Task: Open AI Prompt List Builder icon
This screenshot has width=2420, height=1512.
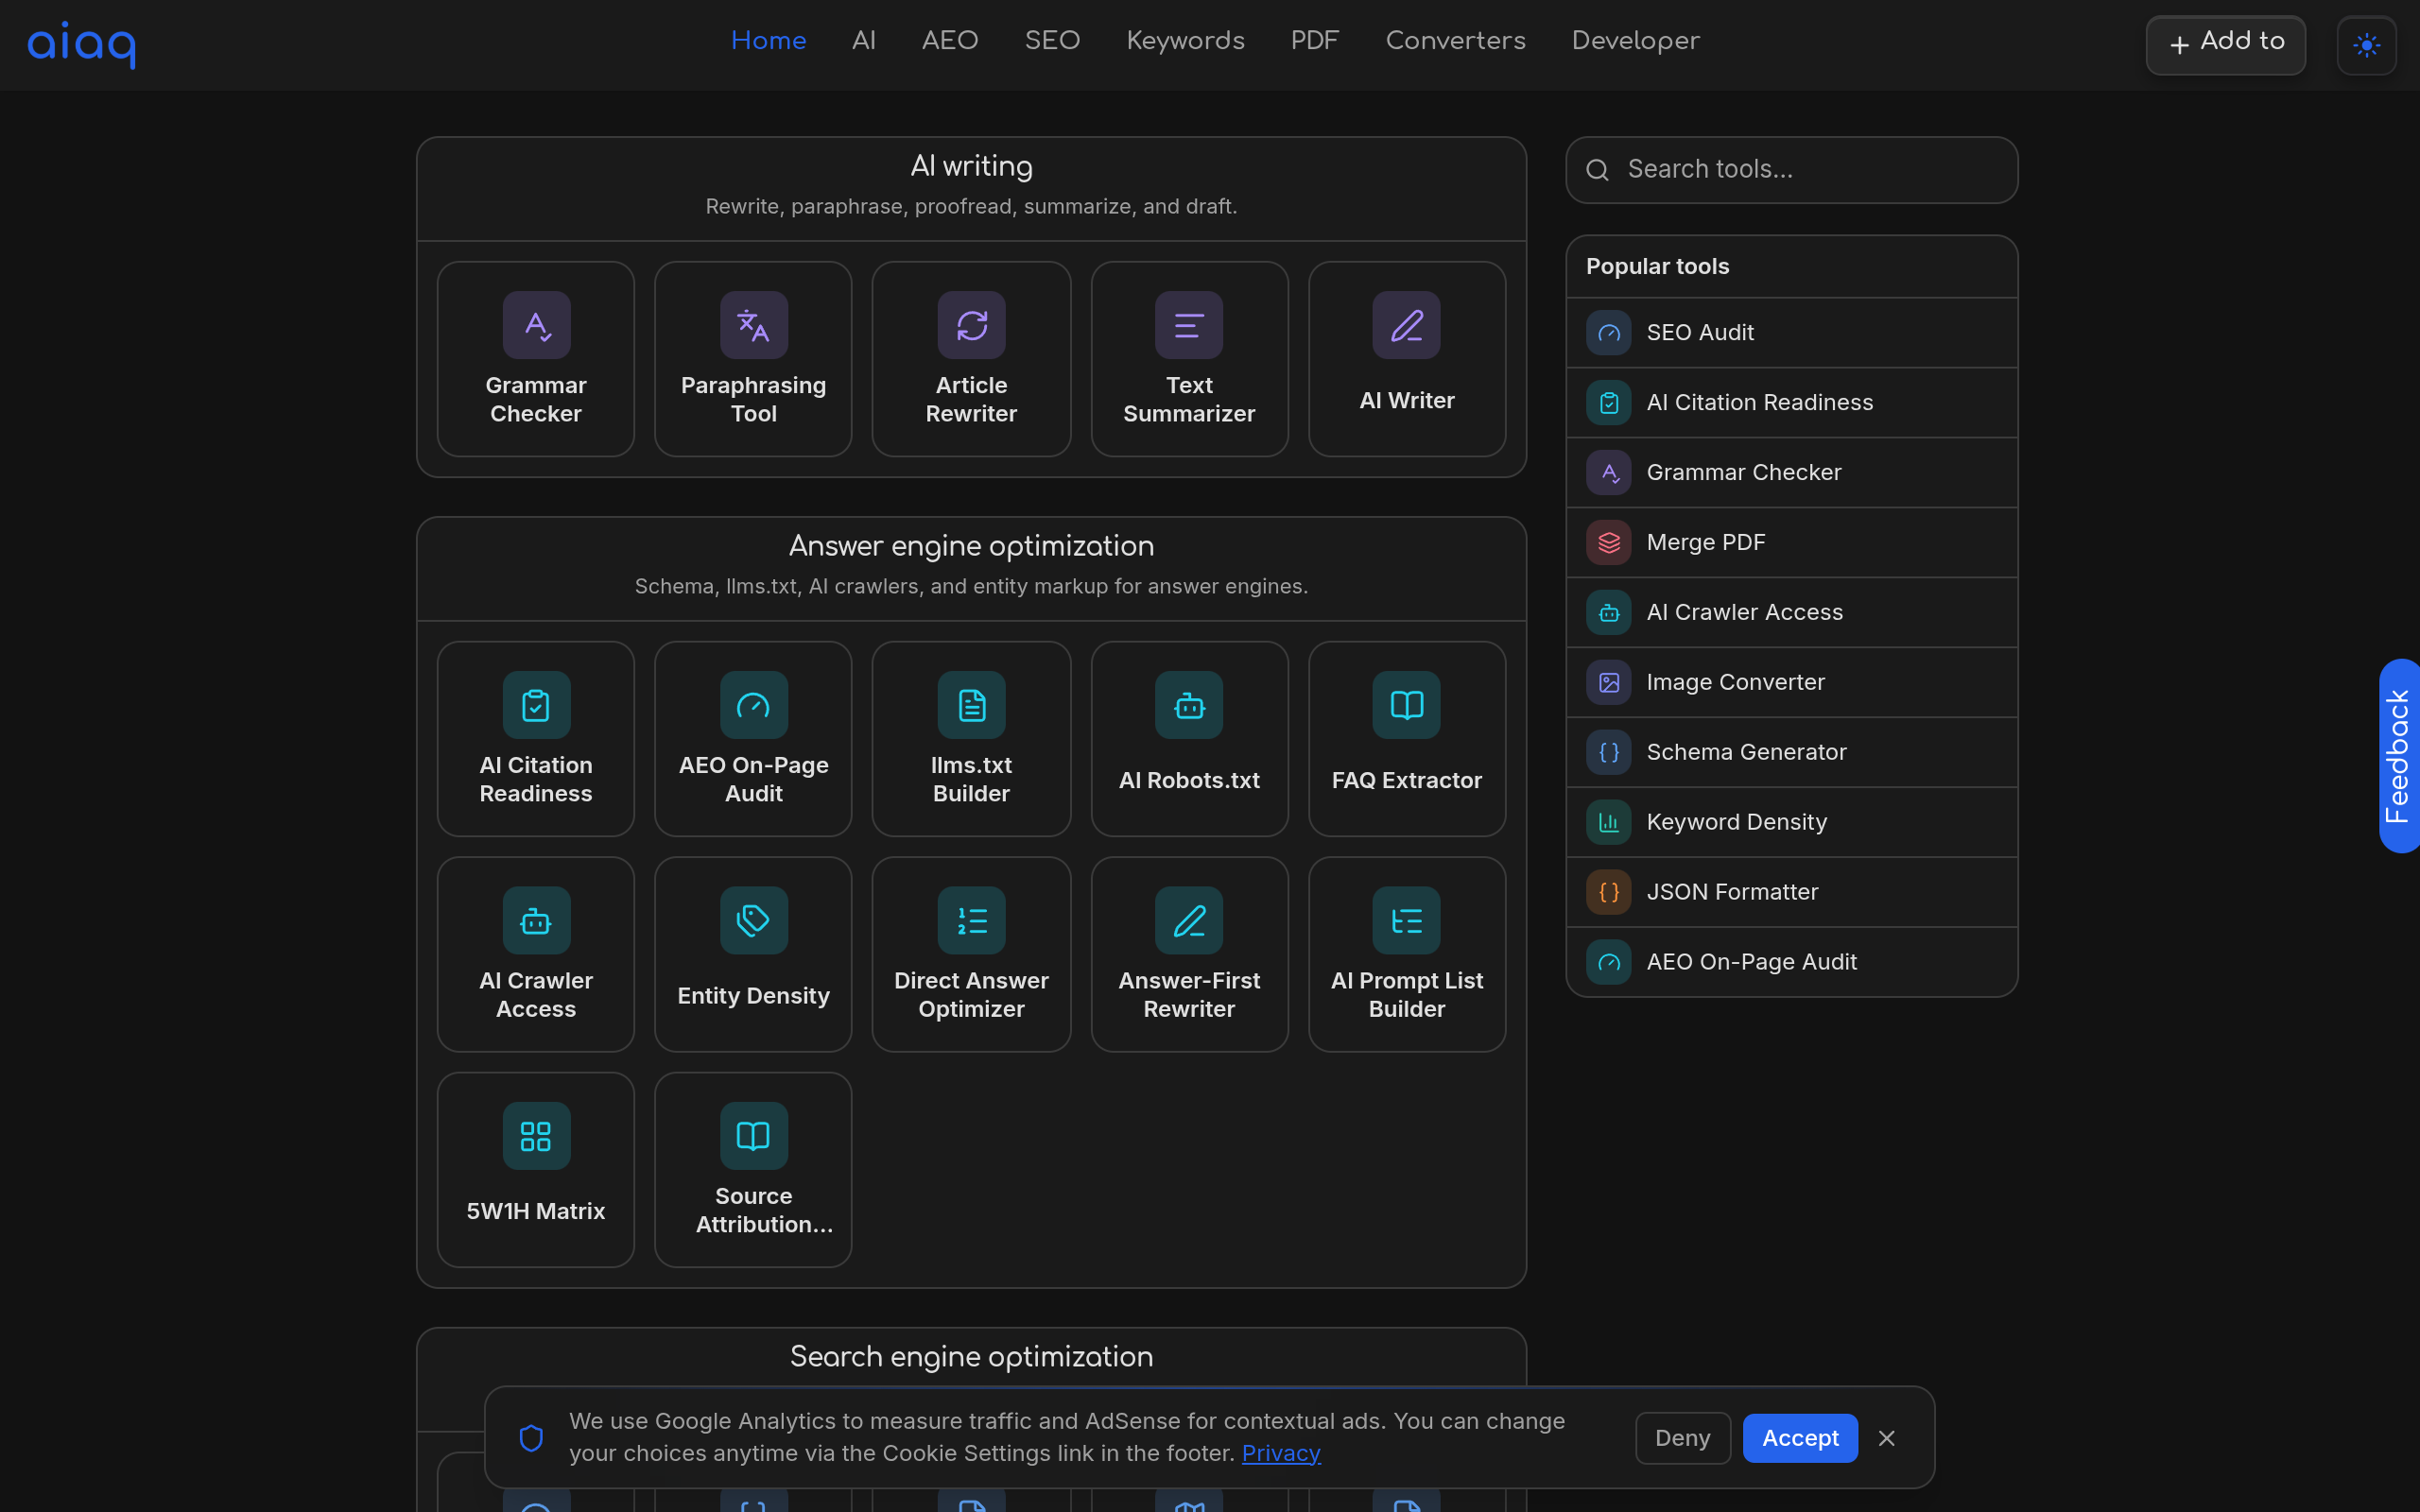Action: [x=1406, y=920]
